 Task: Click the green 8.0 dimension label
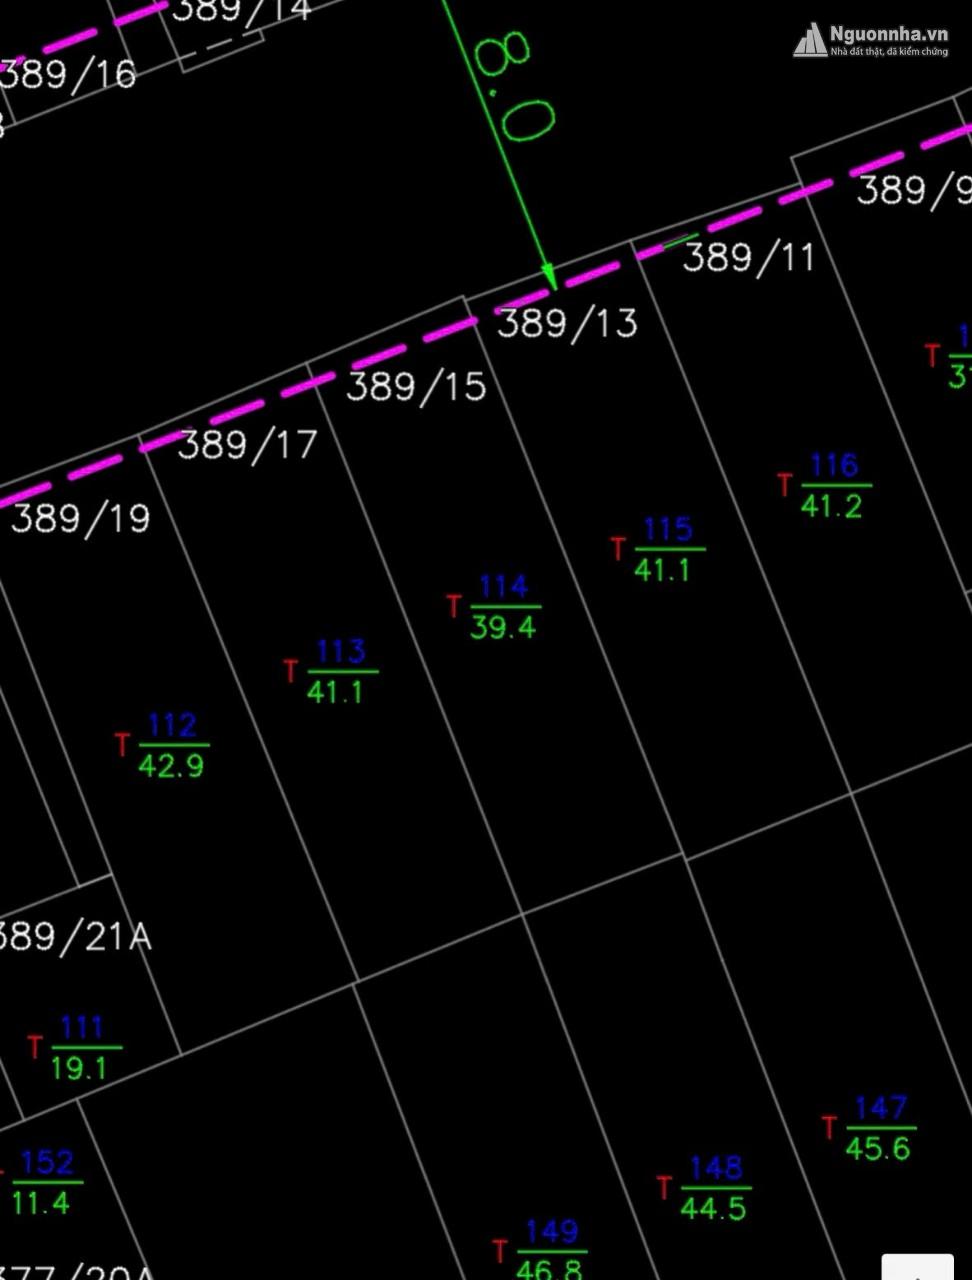pos(514,87)
